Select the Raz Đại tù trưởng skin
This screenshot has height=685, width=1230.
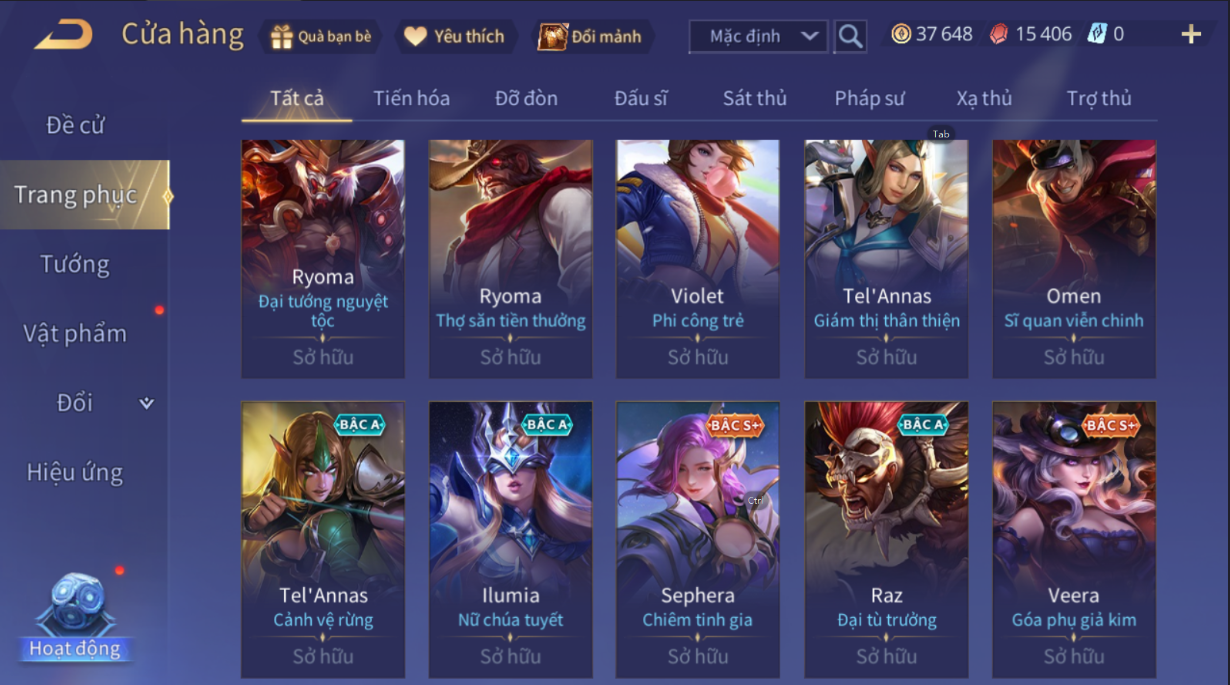pos(886,540)
